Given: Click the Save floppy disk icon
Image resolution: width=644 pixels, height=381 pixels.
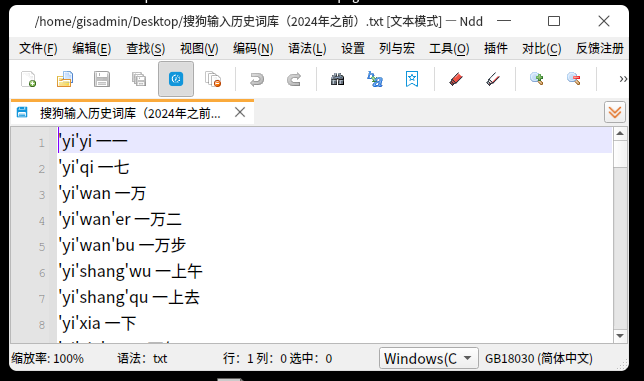Looking at the screenshot, I should tap(101, 79).
